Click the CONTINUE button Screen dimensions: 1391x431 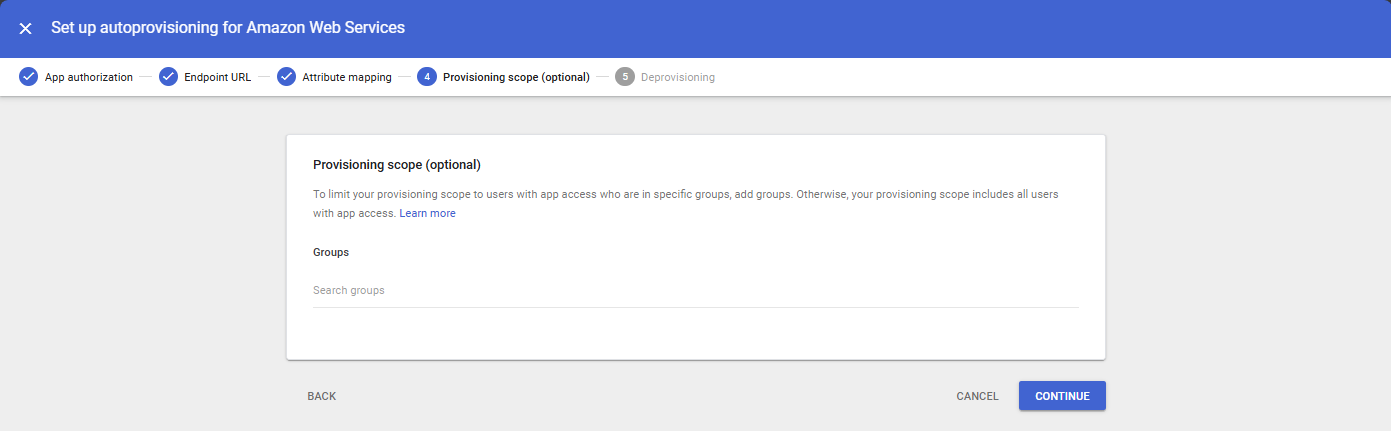pyautogui.click(x=1062, y=396)
